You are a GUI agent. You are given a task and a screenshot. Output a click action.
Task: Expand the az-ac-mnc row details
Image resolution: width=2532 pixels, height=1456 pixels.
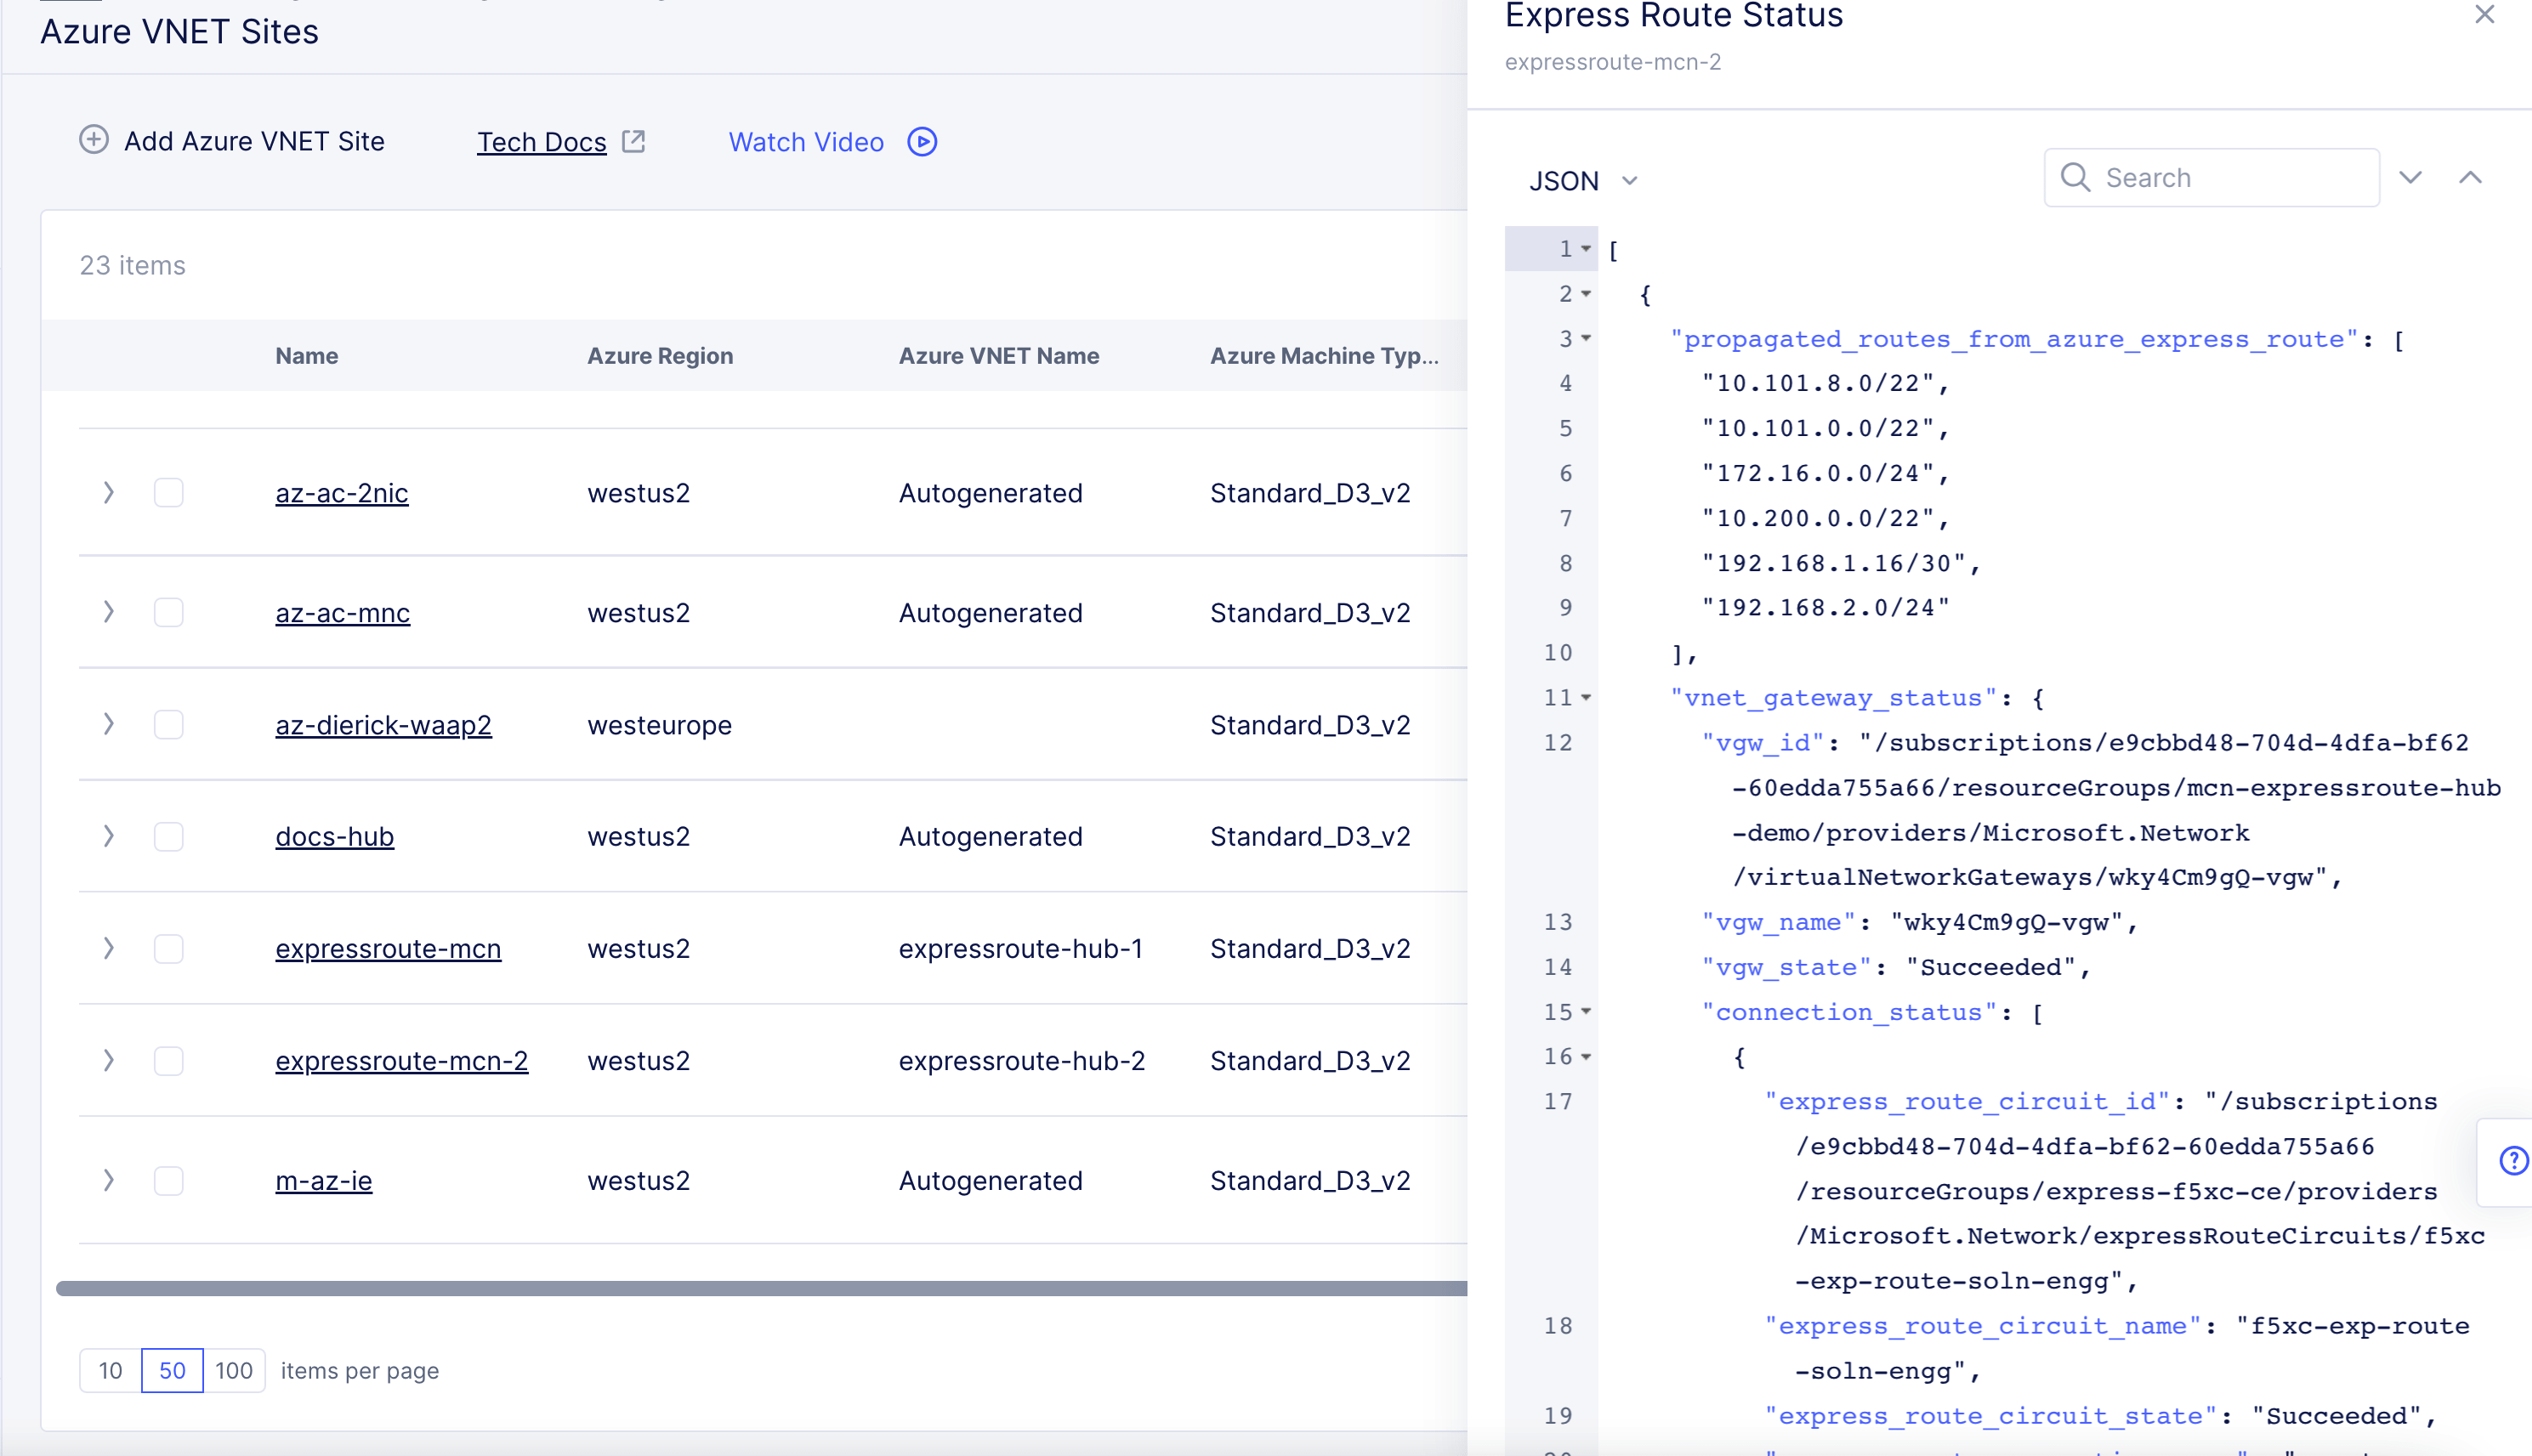(x=108, y=612)
